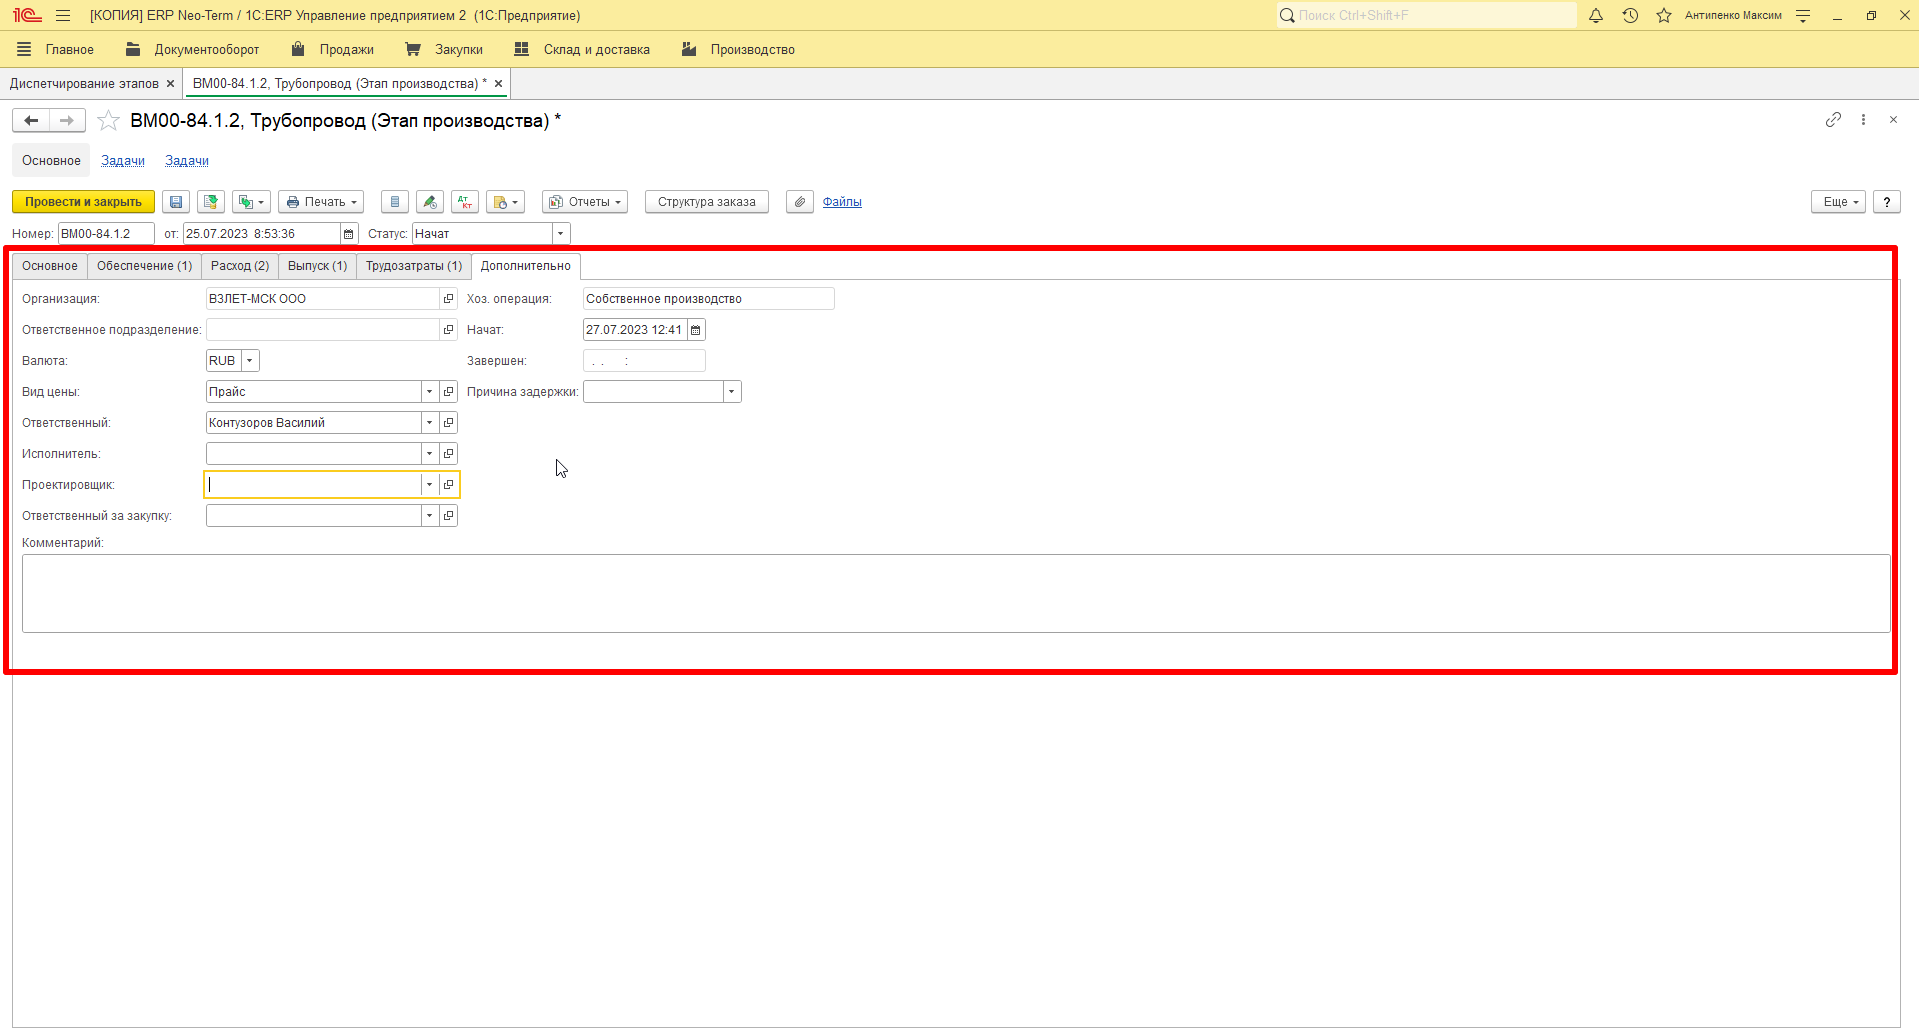
Task: Click into the Комментарий text area
Action: click(956, 594)
